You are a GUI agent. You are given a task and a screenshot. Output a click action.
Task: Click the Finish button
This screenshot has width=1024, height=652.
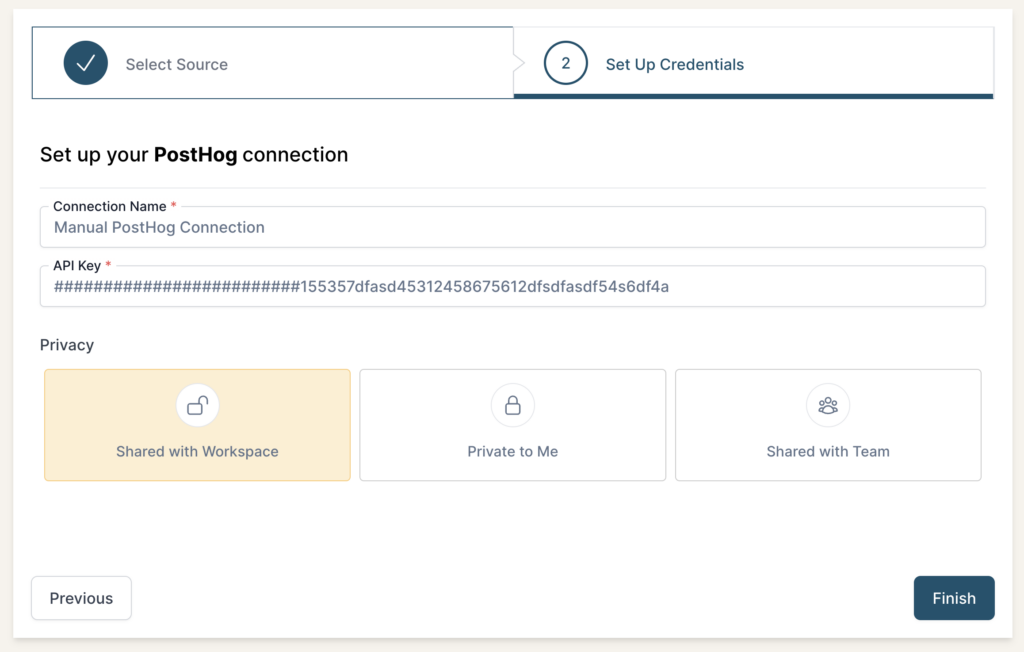[x=953, y=598]
